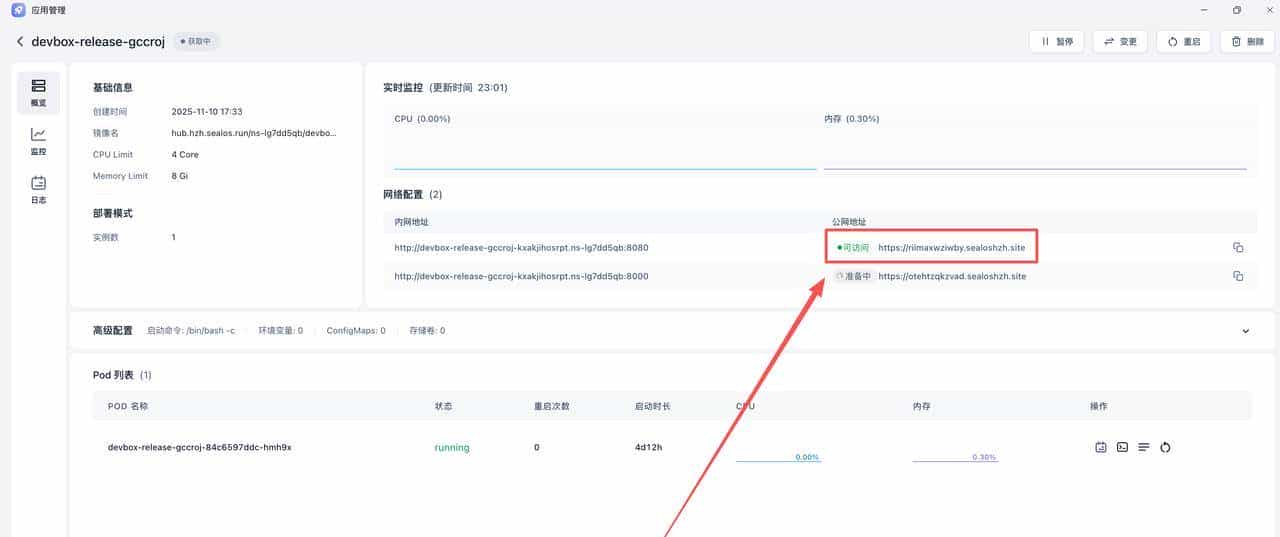The image size is (1280, 537).
Task: Click the 可访问 status badge
Action: (x=853, y=247)
